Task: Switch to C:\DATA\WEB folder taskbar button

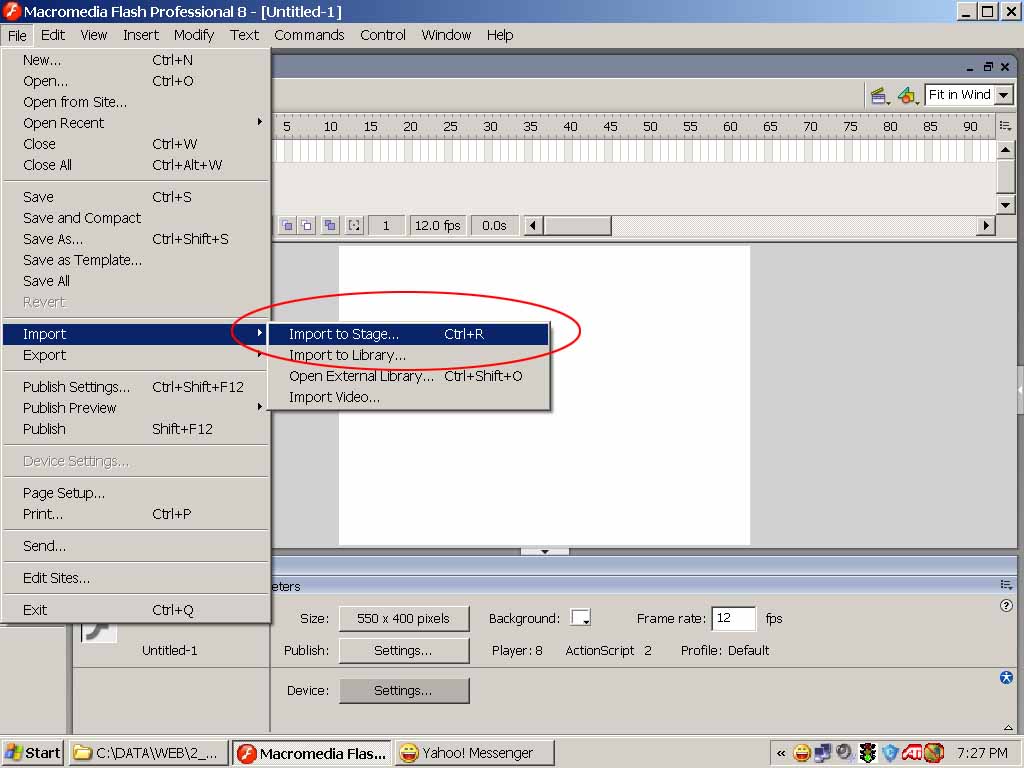Action: (x=148, y=753)
